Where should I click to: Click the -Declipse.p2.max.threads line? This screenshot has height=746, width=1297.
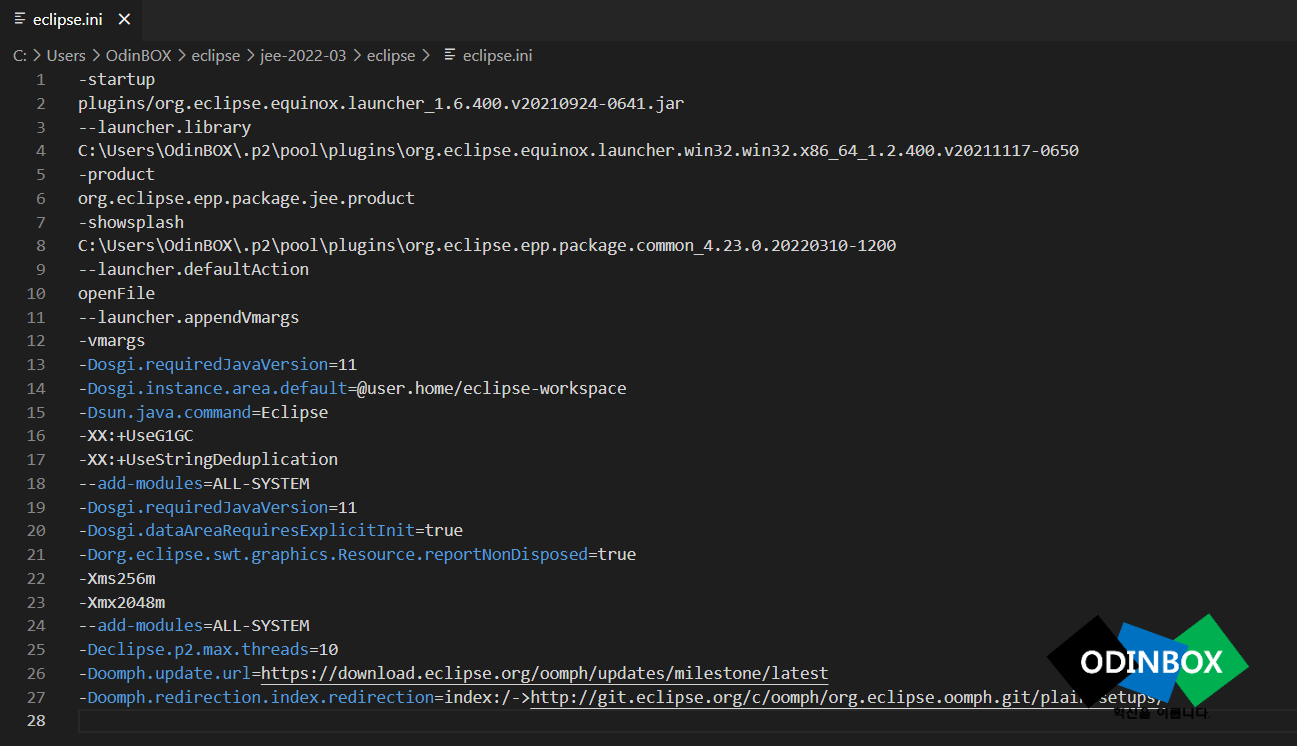click(208, 650)
